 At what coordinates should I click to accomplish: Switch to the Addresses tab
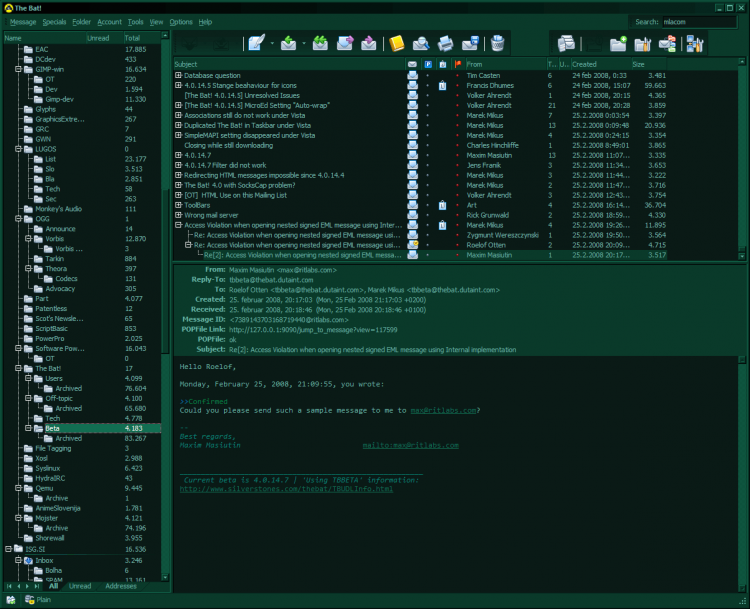121,586
